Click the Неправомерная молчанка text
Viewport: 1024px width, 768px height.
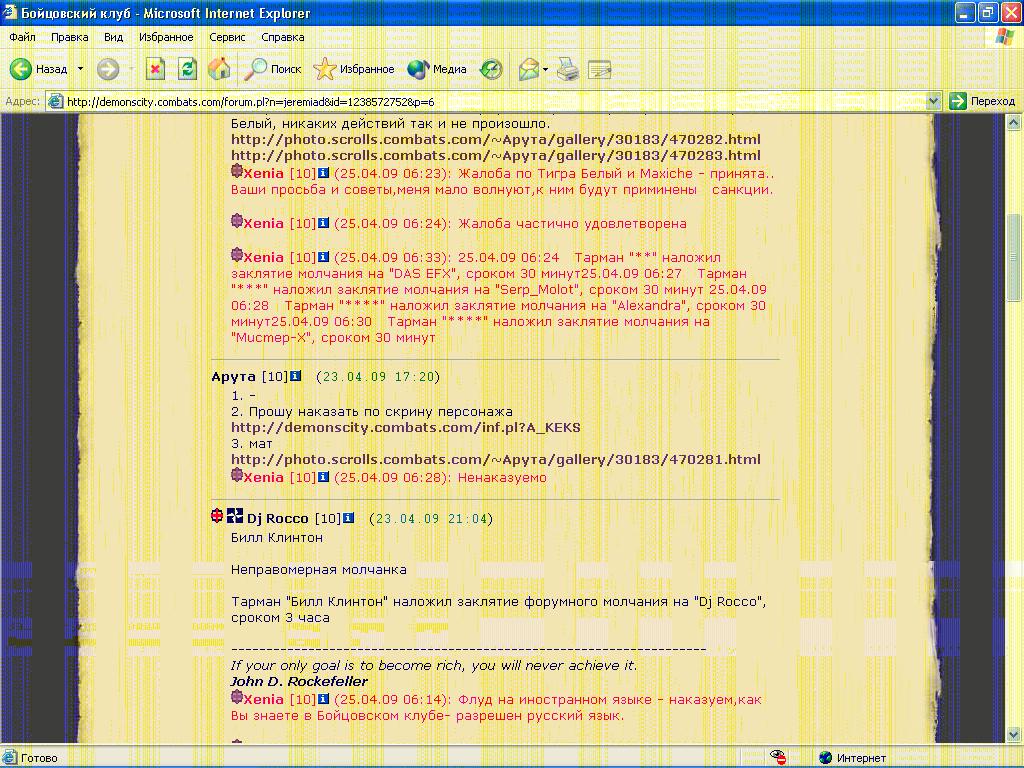319,569
